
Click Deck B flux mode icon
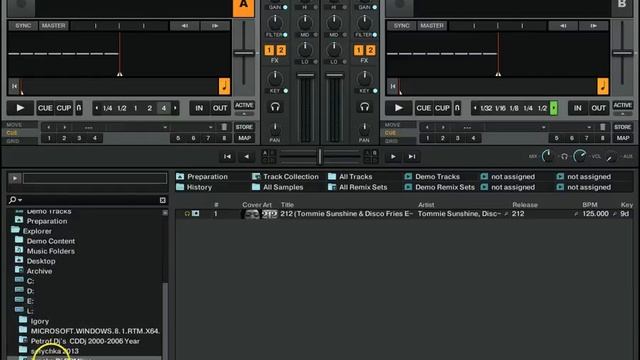458,108
